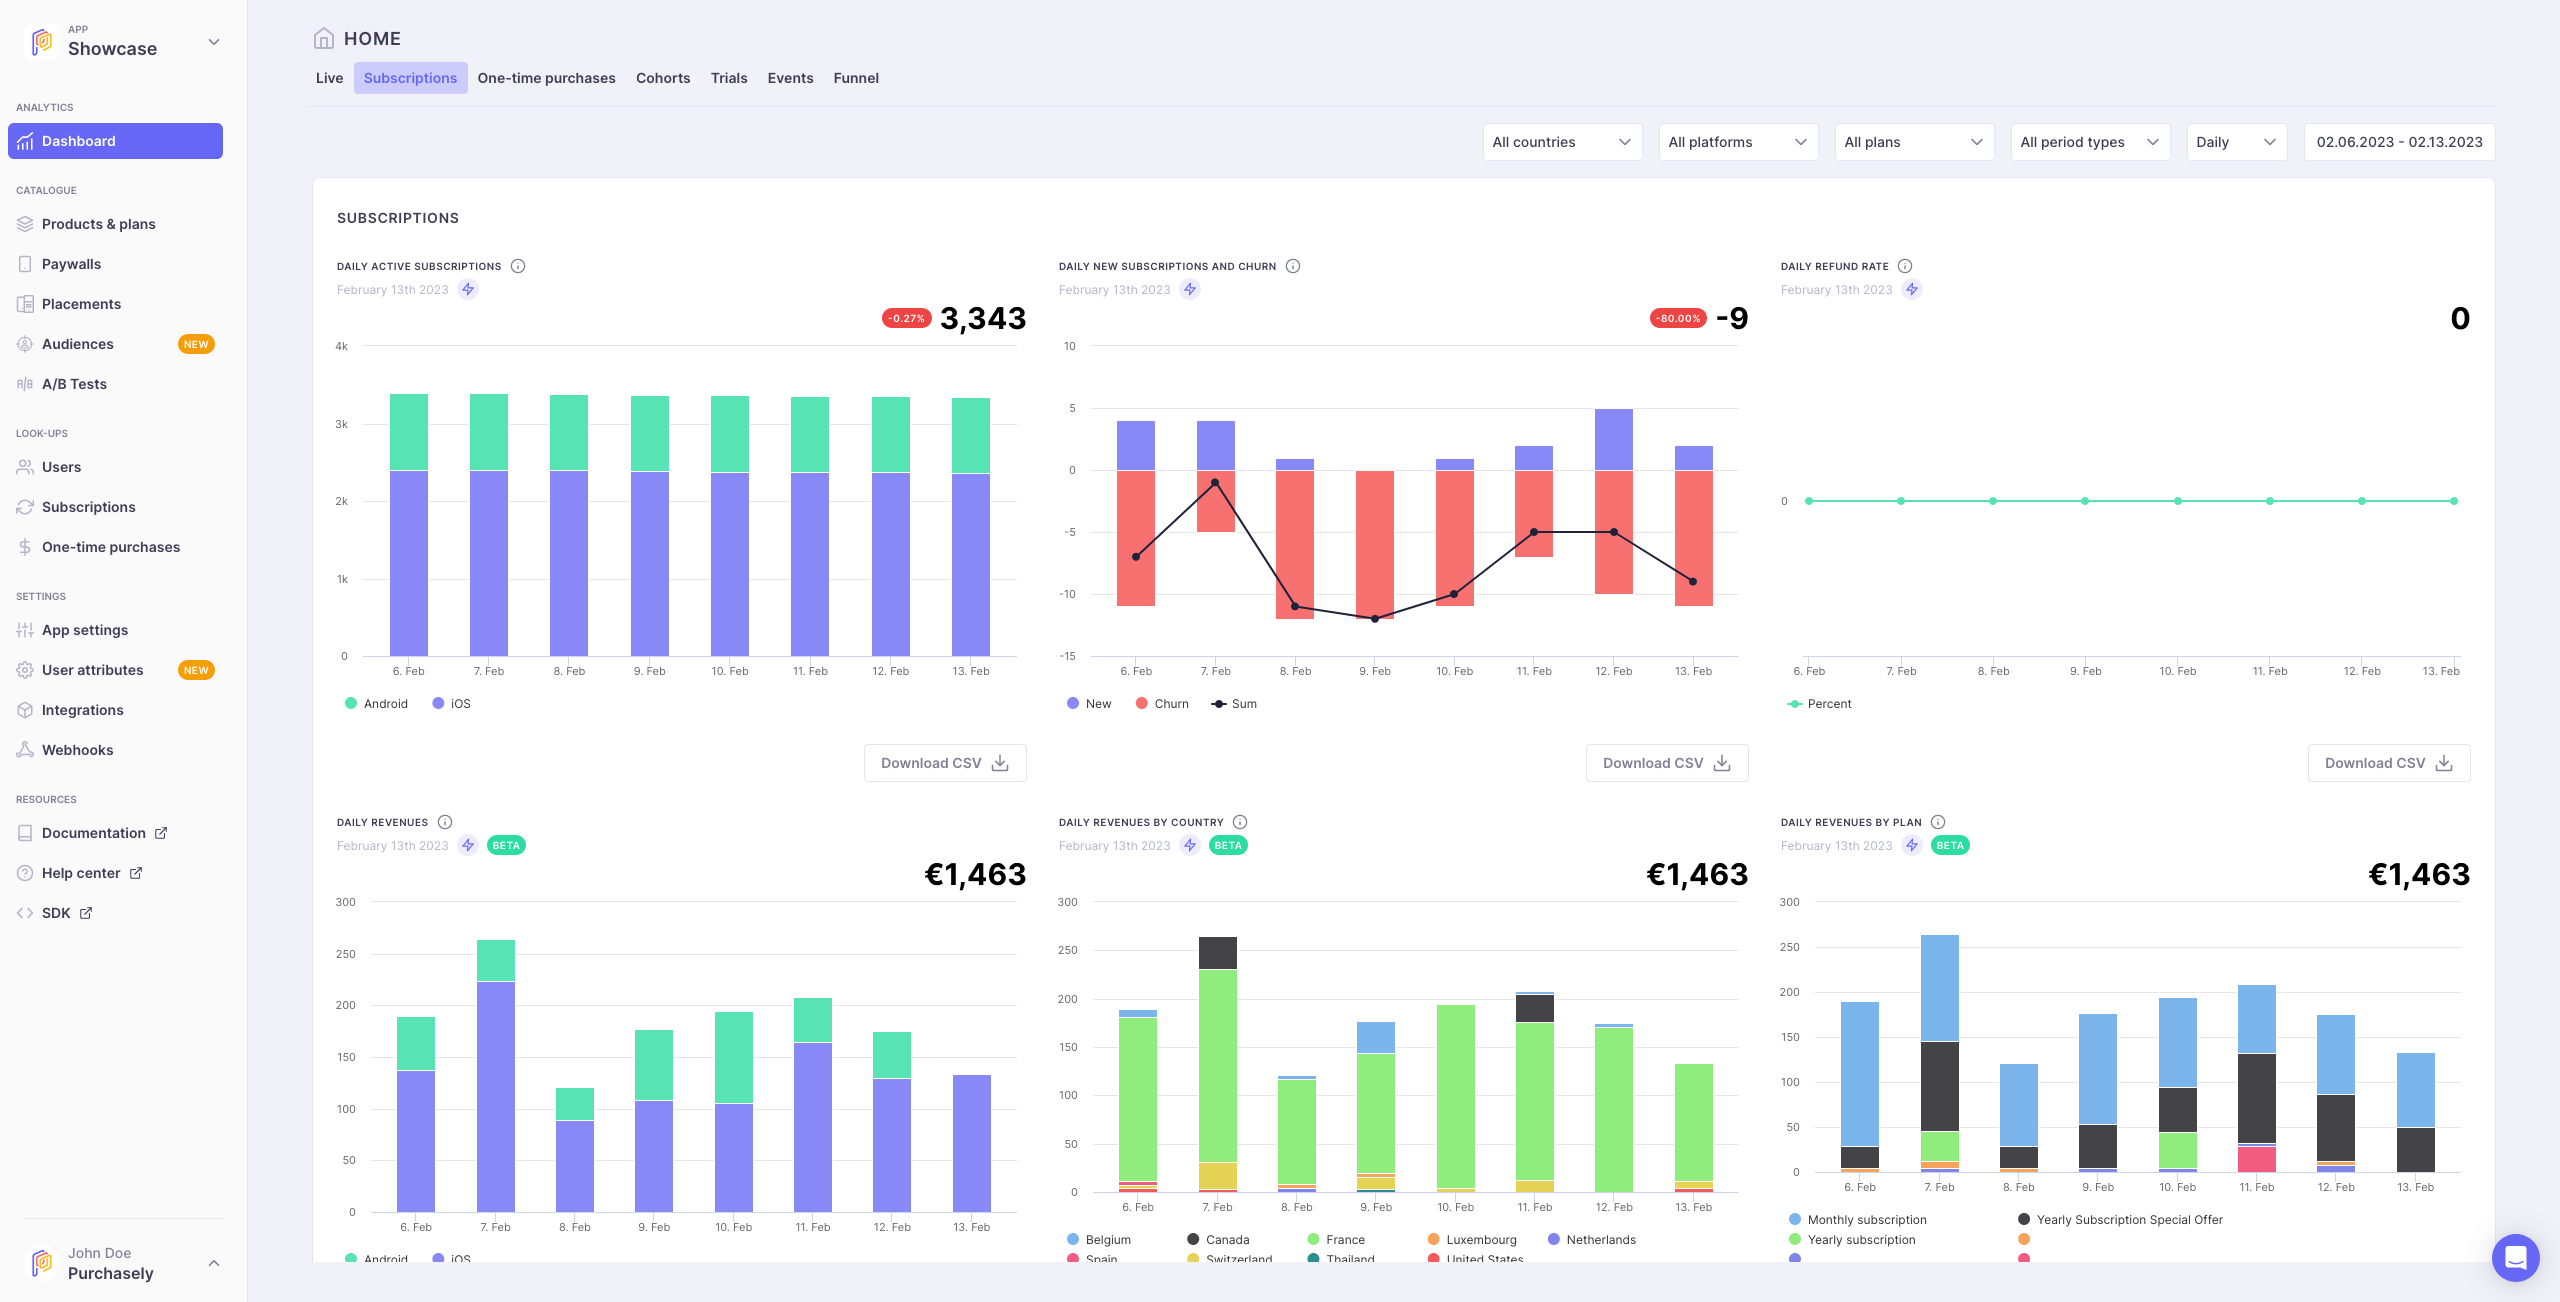Open the Intercom chat bubble
This screenshot has height=1302, width=2560.
(2516, 1258)
